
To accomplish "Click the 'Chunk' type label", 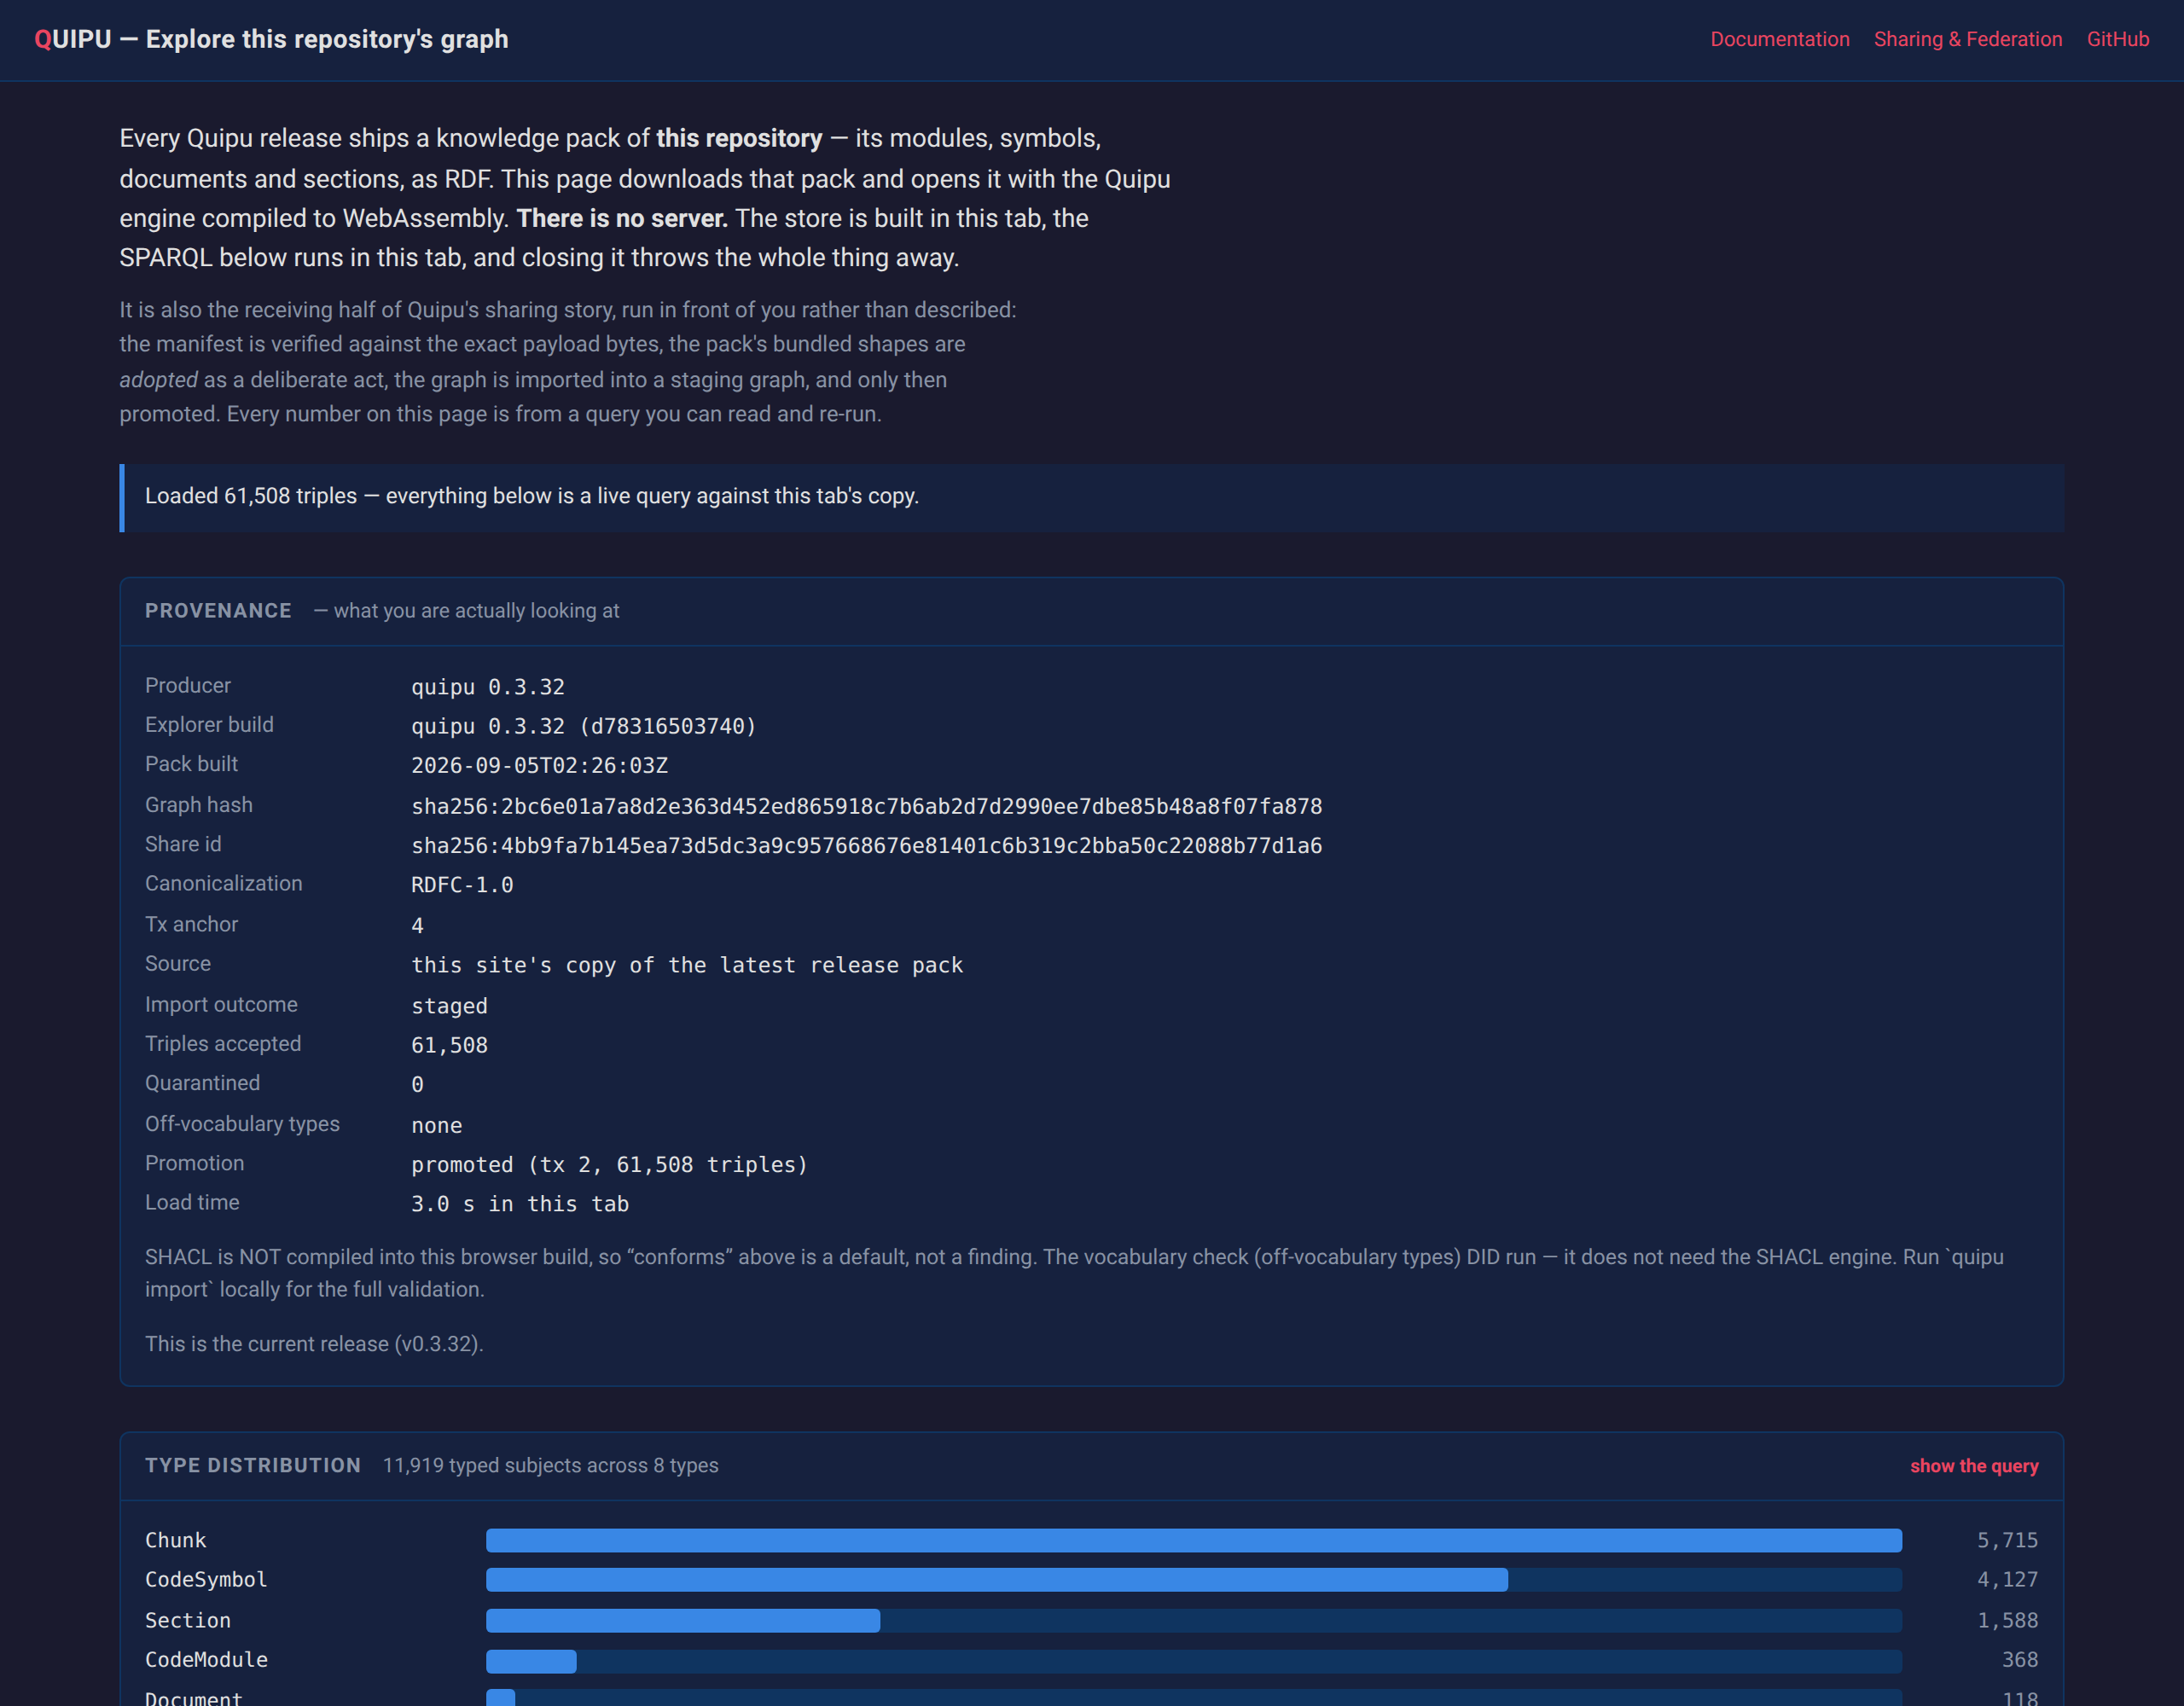I will click(175, 1540).
